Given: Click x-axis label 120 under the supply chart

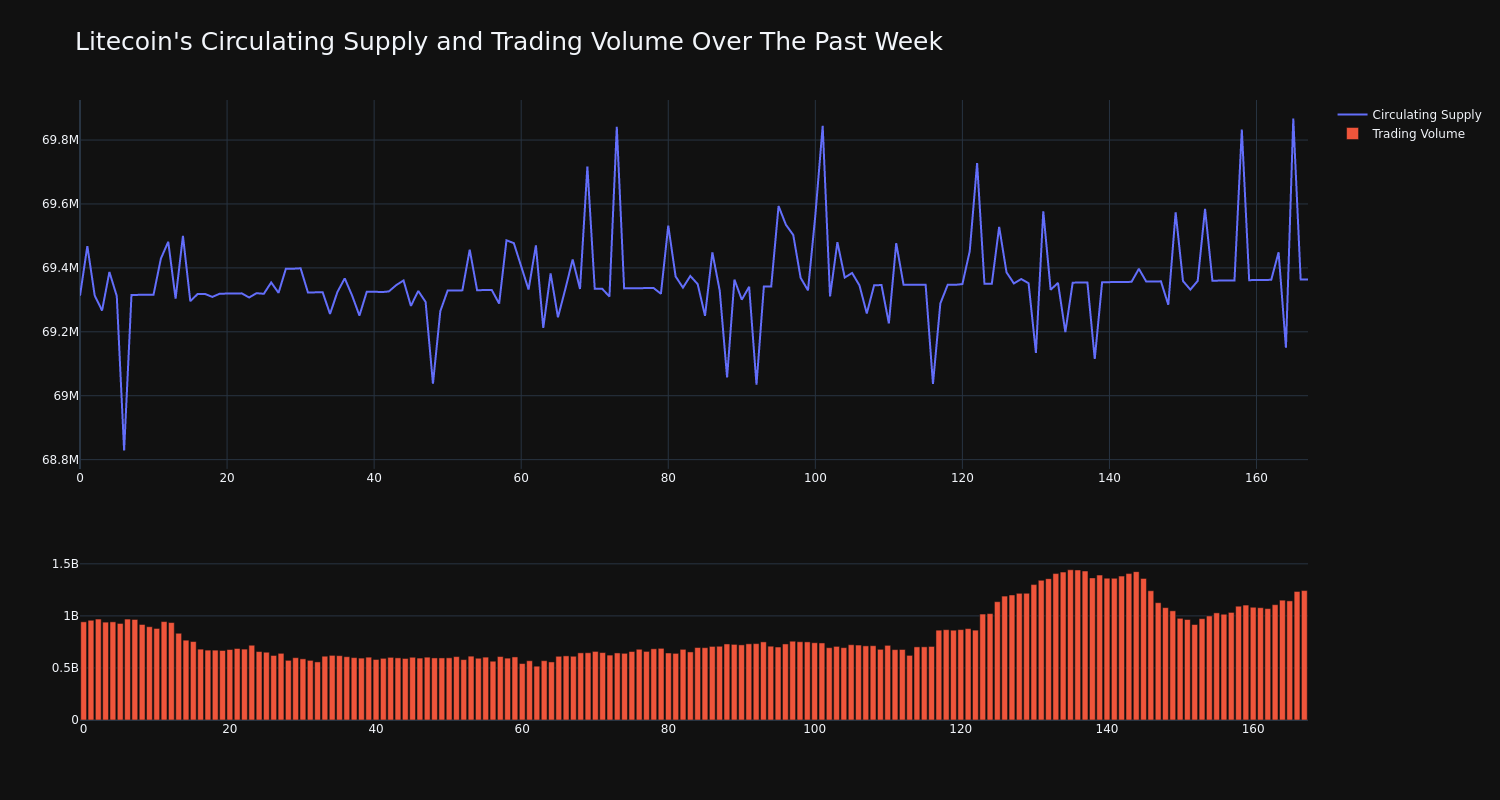Looking at the screenshot, I should [962, 478].
